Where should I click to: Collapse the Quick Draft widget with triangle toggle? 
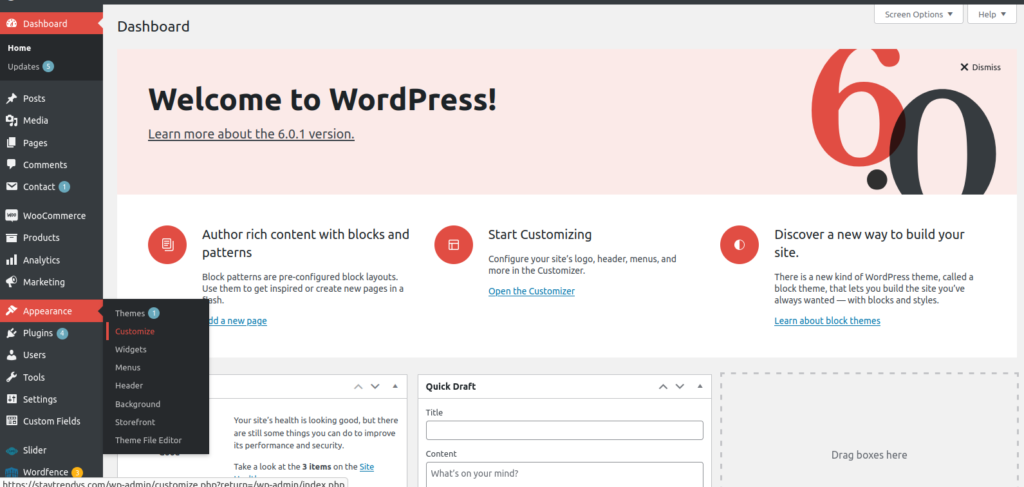(x=697, y=386)
